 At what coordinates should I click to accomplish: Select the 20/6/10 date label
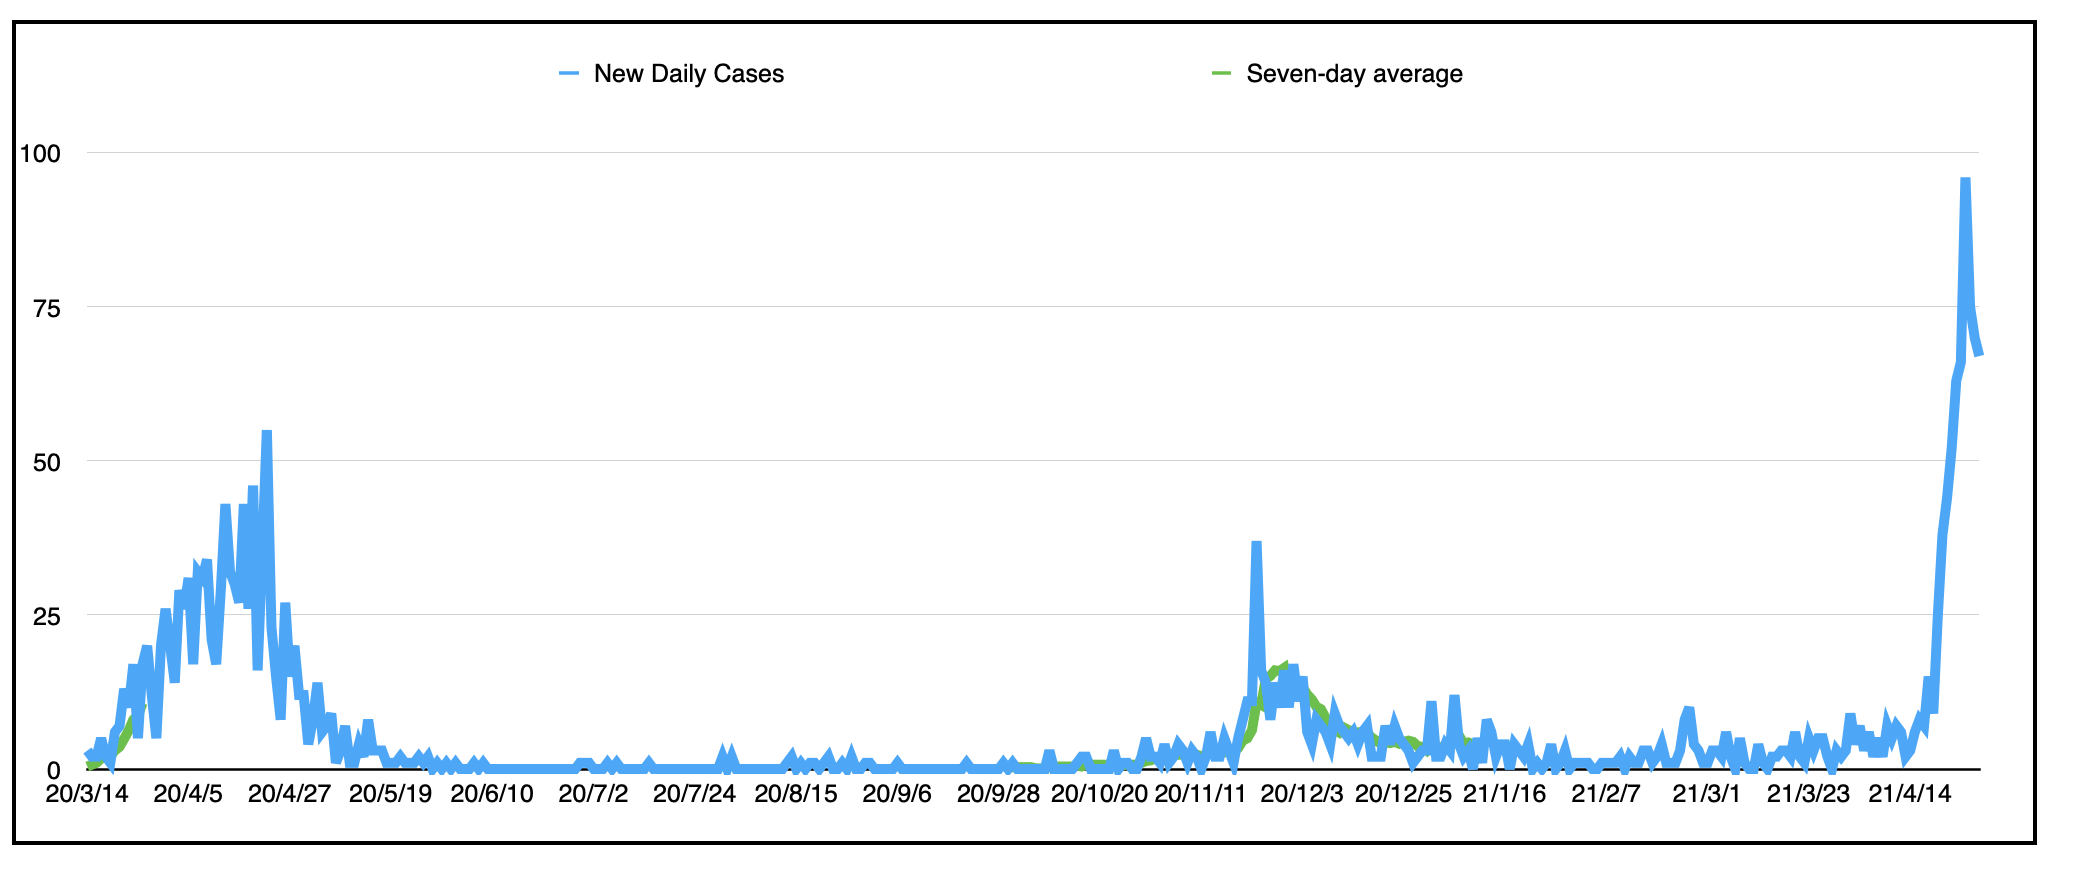[x=492, y=795]
